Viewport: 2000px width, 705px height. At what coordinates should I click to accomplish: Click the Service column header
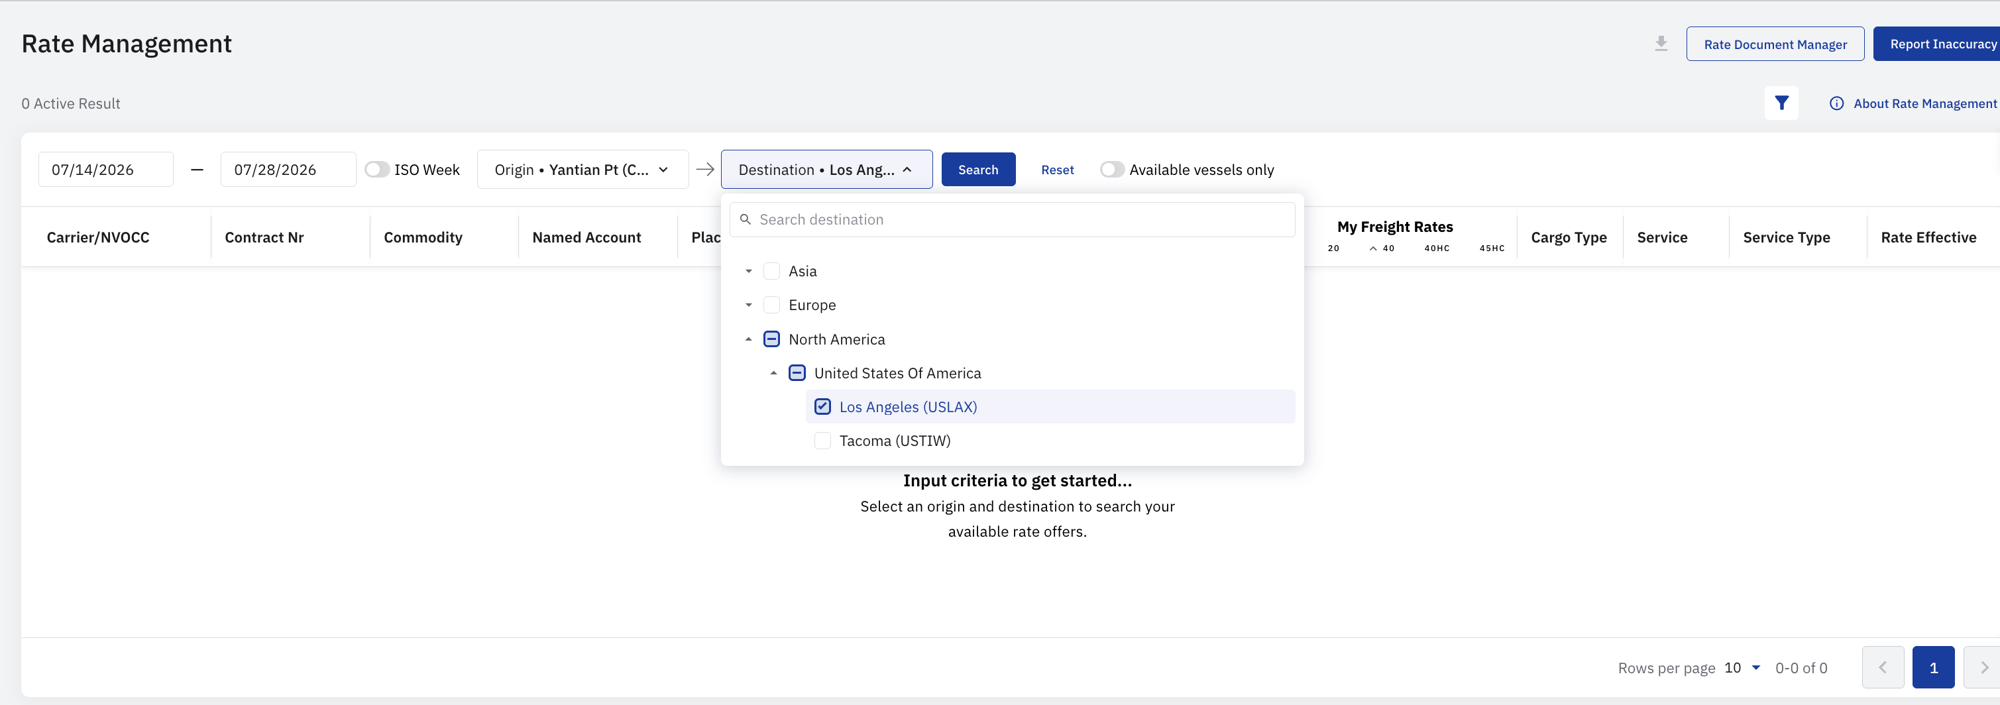coord(1662,237)
